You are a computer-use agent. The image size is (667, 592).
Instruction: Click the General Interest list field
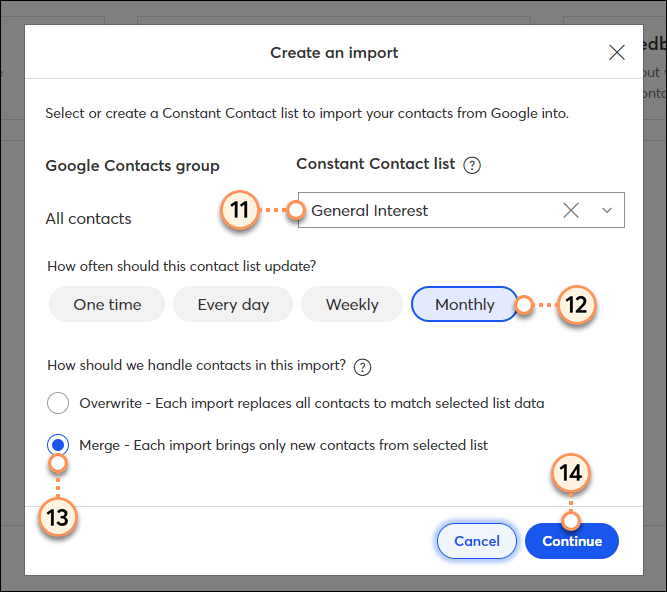coord(461,210)
